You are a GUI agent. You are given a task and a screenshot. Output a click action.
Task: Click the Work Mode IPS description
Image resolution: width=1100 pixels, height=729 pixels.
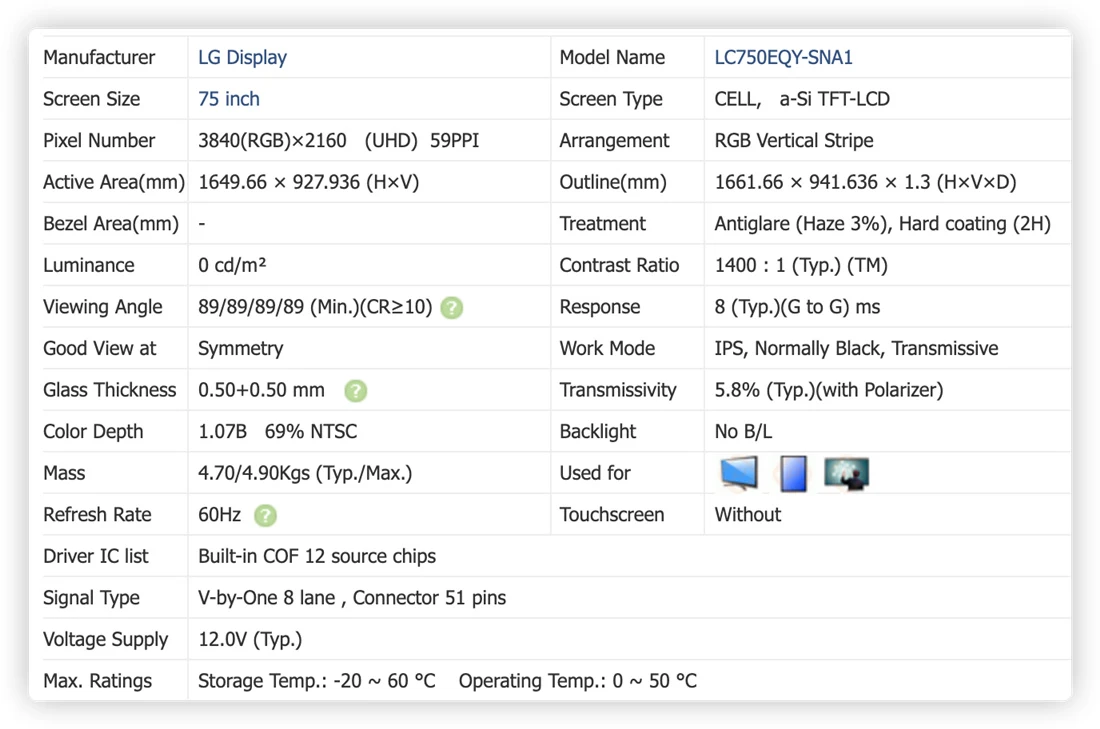[x=856, y=349]
